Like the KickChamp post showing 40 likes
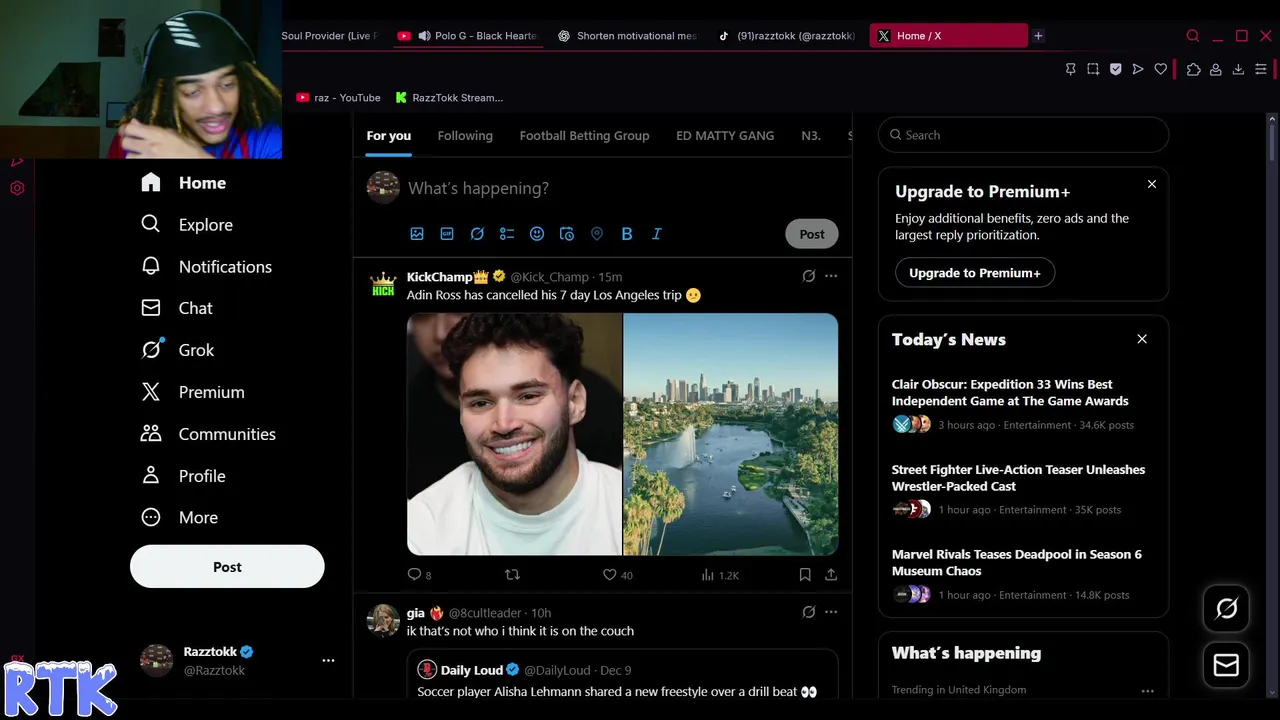The width and height of the screenshot is (1280, 720). click(609, 574)
